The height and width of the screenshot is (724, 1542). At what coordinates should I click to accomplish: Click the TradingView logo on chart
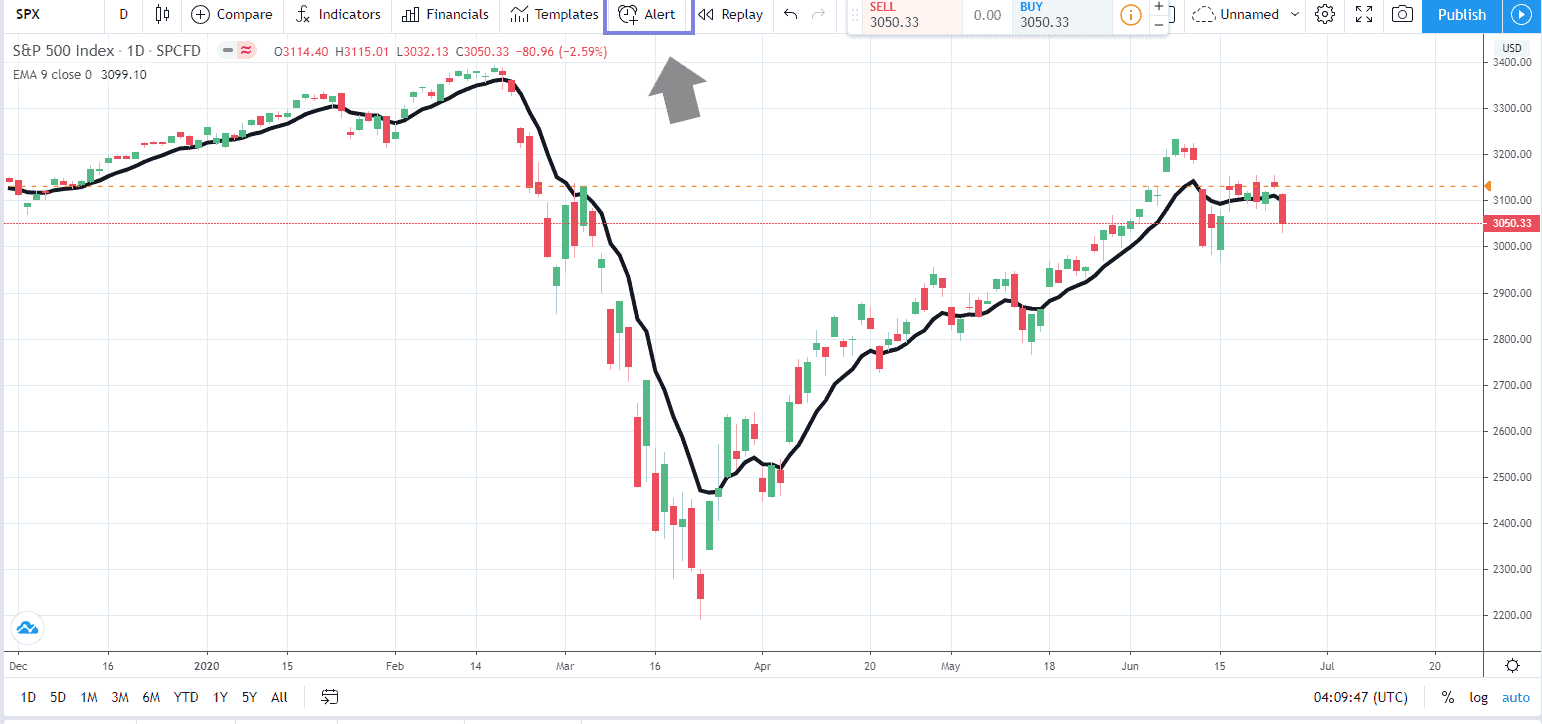click(26, 628)
